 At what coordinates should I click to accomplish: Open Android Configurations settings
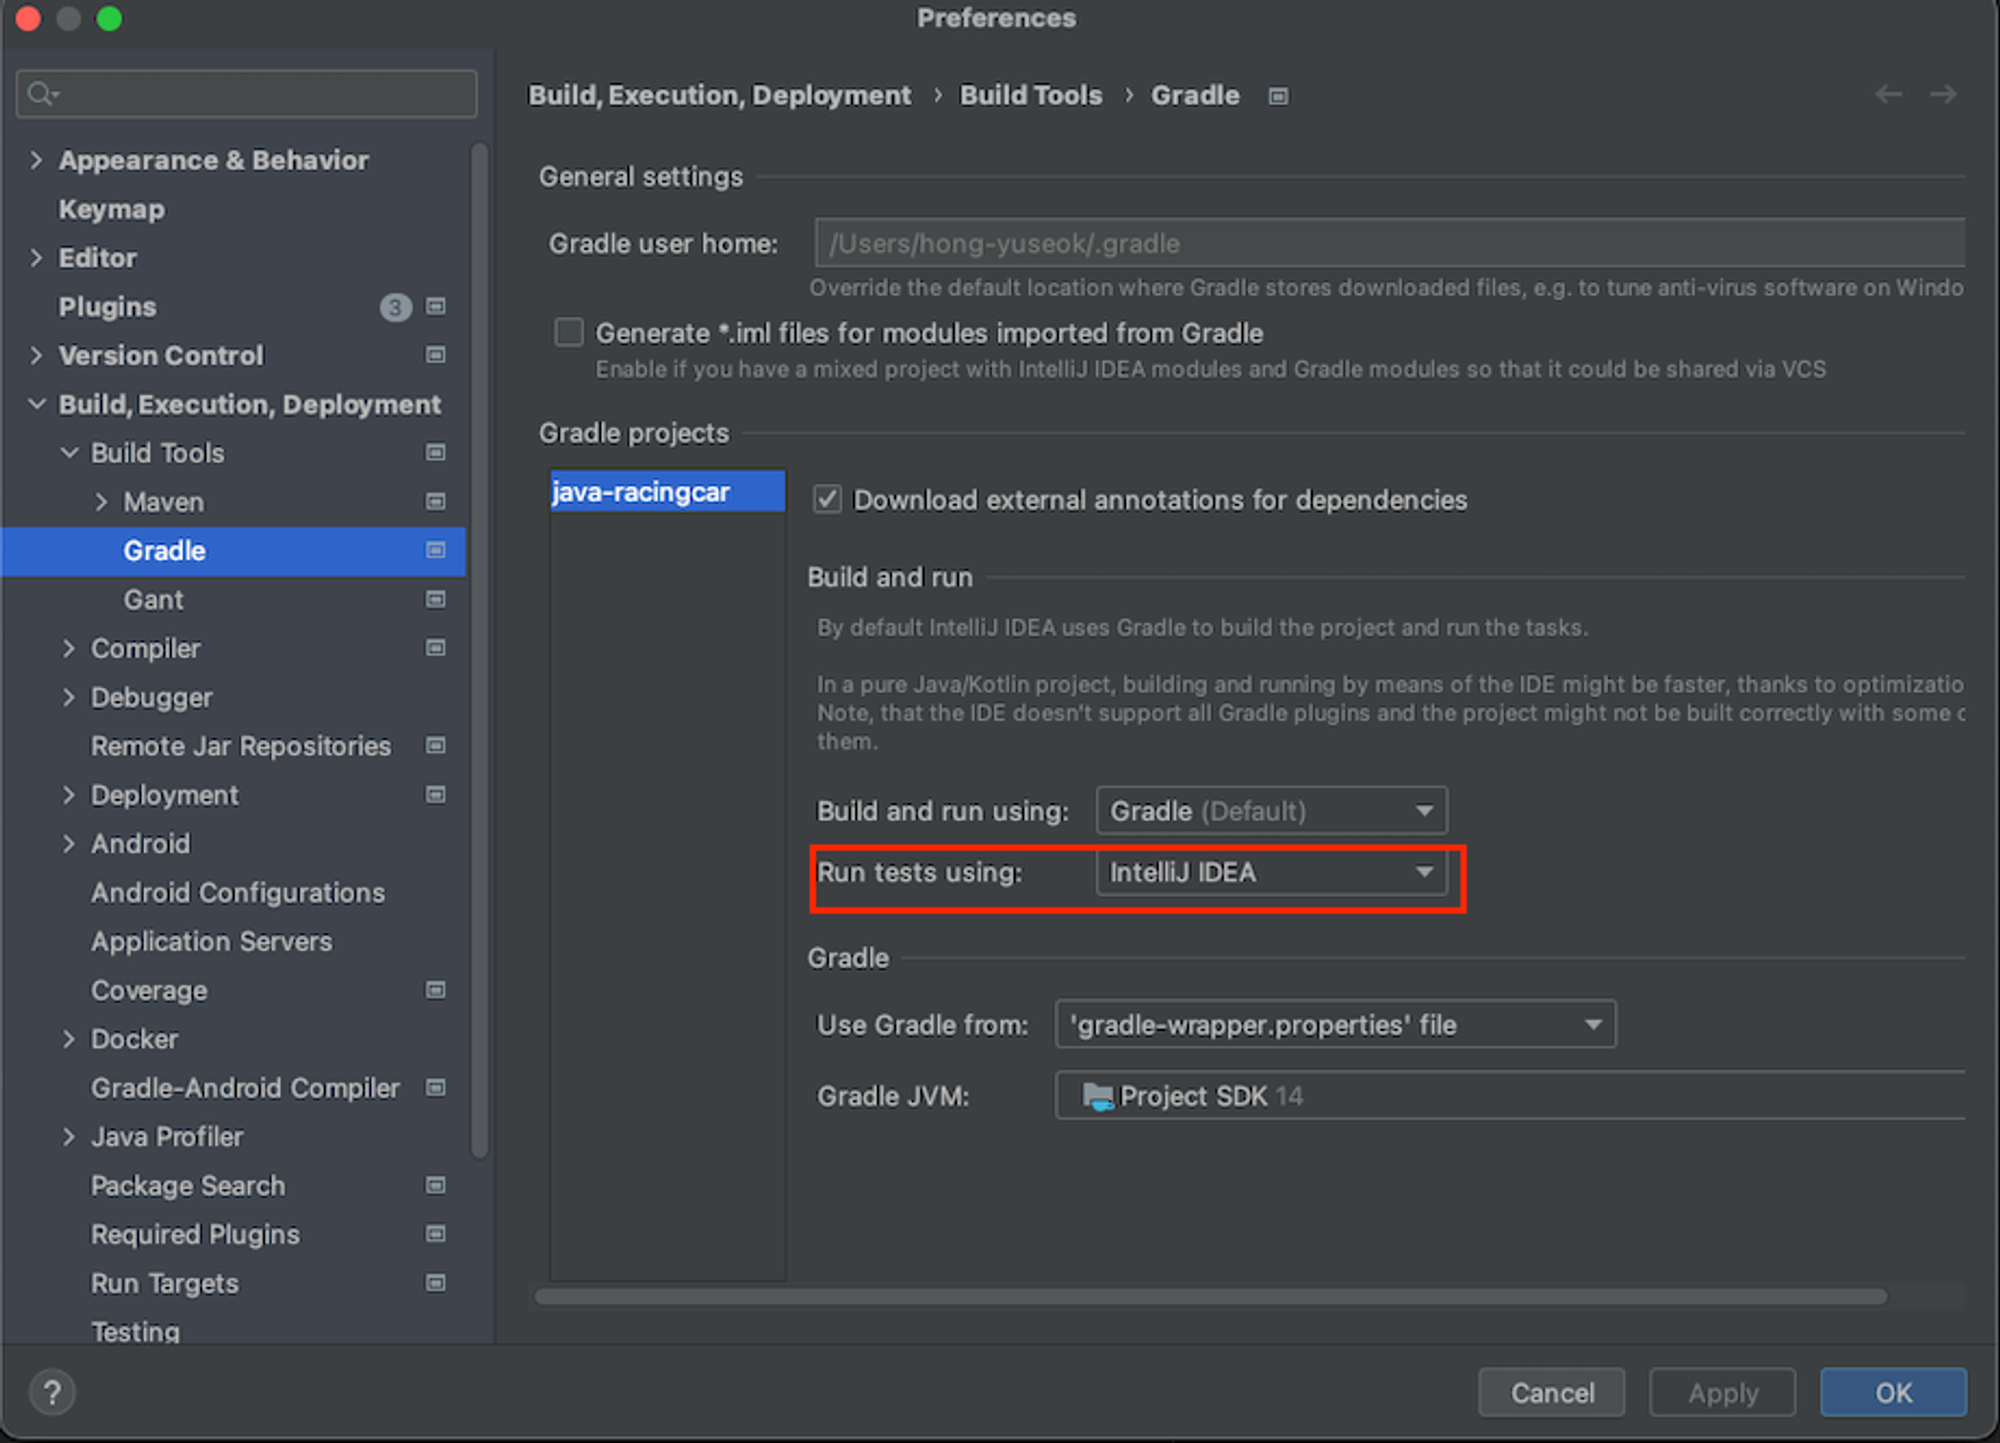[x=238, y=892]
